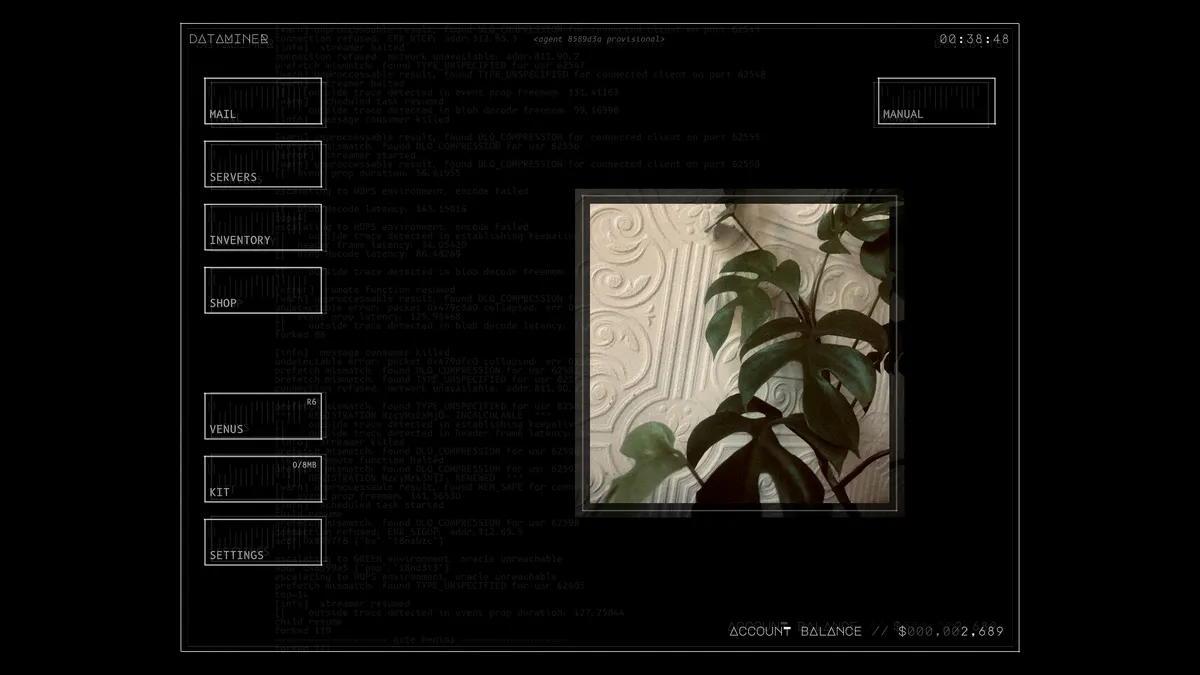
Task: Click the ACCOUNT BALANCE label
Action: (x=795, y=631)
